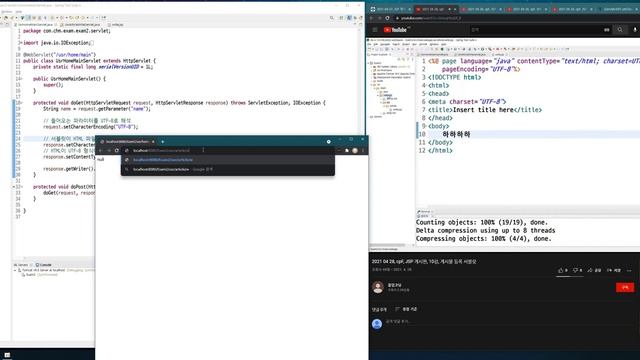Switch to the Eclipse Servers tab
This screenshot has width=640, height=360.
[21, 265]
